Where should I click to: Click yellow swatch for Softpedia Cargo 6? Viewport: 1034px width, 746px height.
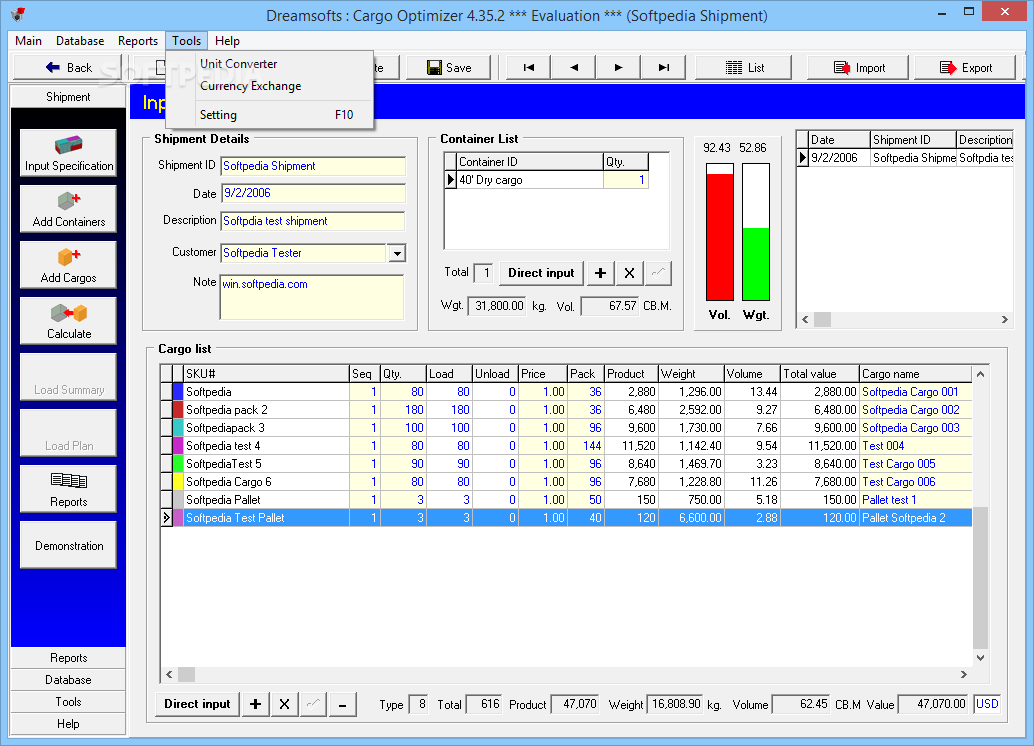click(x=178, y=482)
